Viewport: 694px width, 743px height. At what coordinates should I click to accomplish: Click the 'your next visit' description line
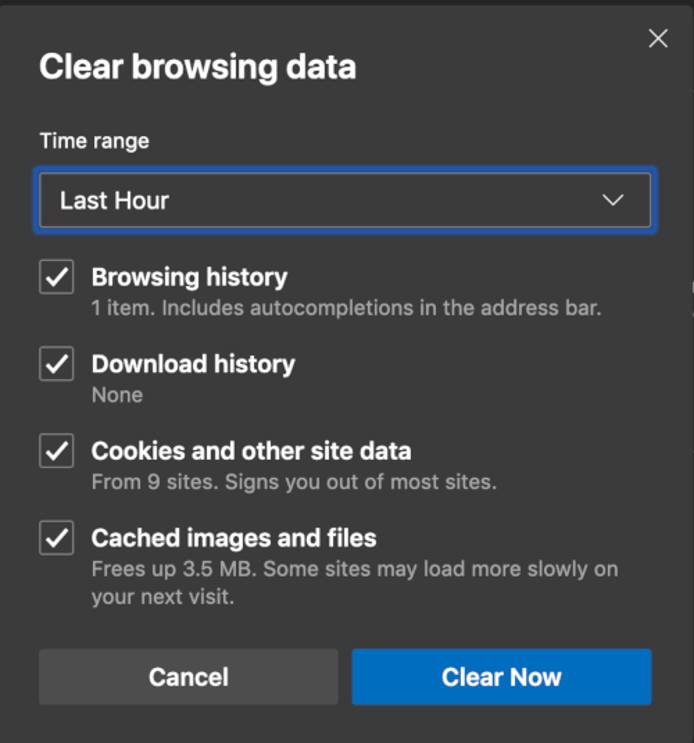pyautogui.click(x=162, y=597)
